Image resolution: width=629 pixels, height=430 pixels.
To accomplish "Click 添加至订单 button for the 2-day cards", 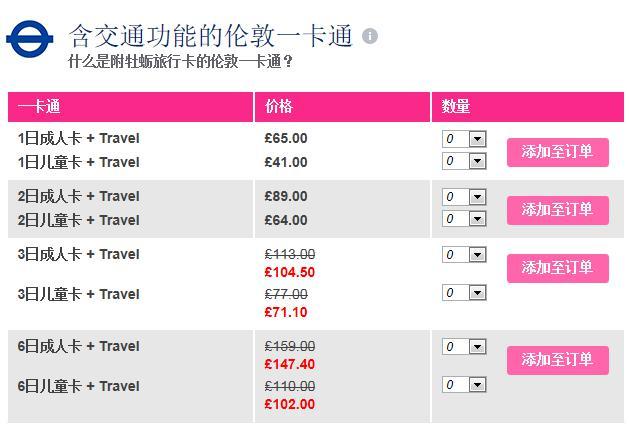I will pyautogui.click(x=557, y=210).
